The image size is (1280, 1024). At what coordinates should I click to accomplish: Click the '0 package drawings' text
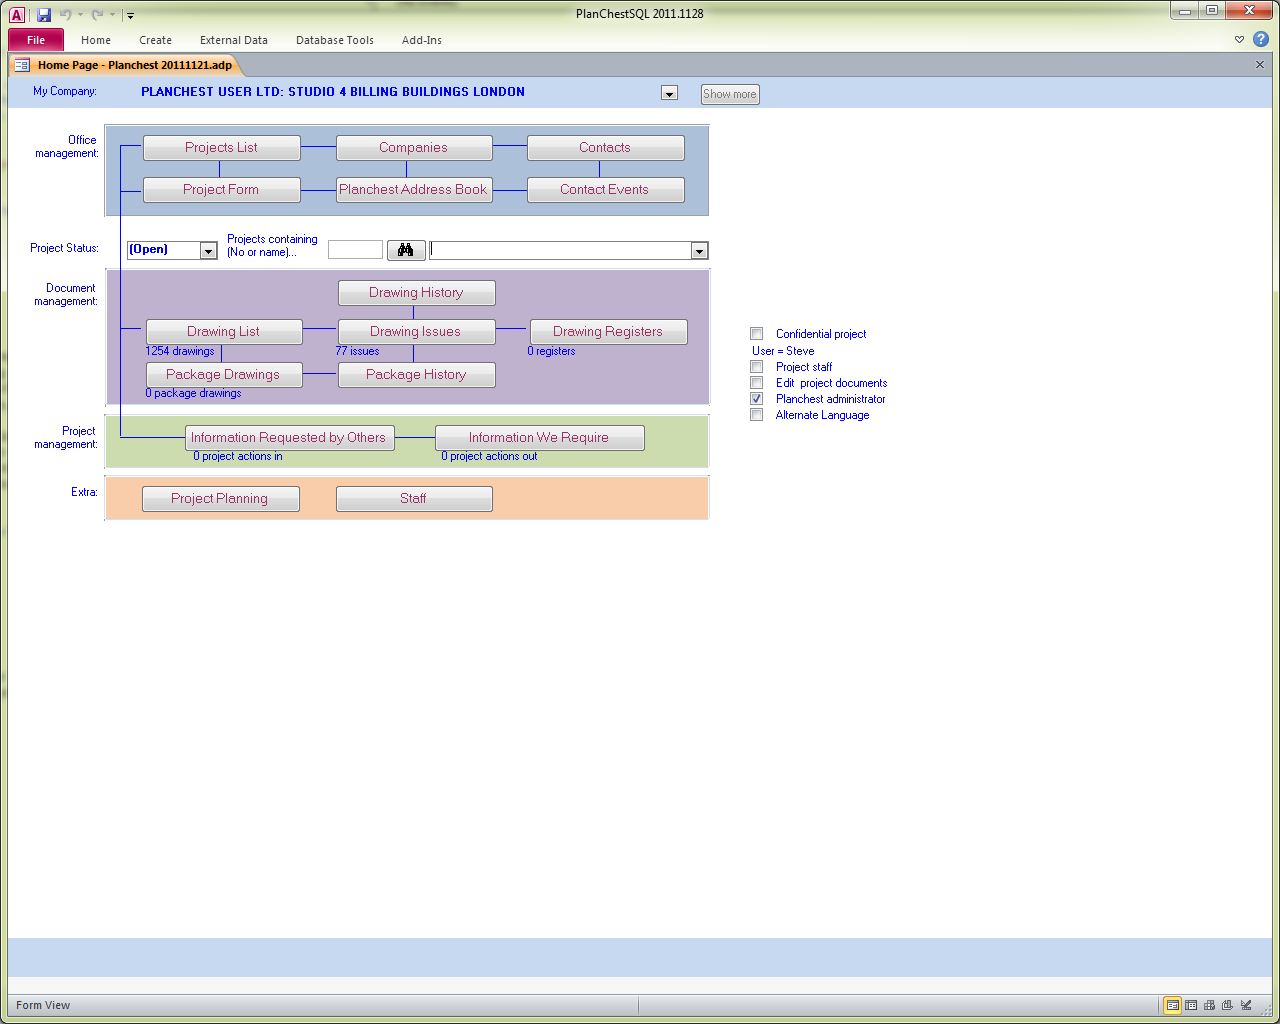point(193,394)
